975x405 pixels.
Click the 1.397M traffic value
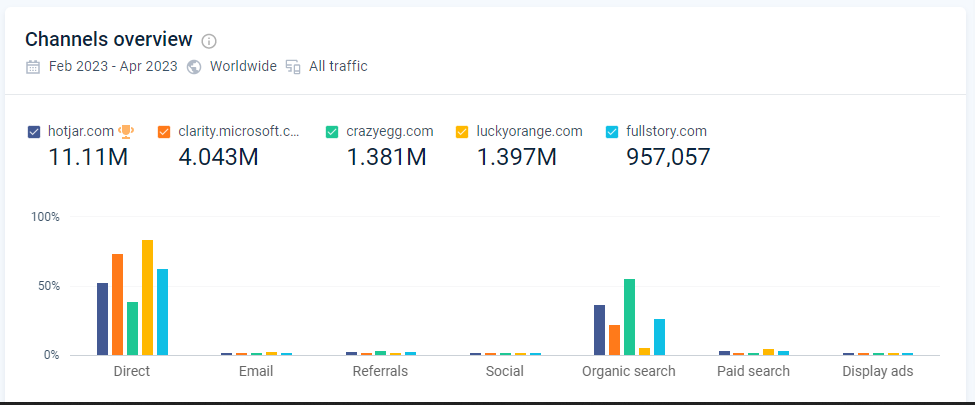(516, 157)
